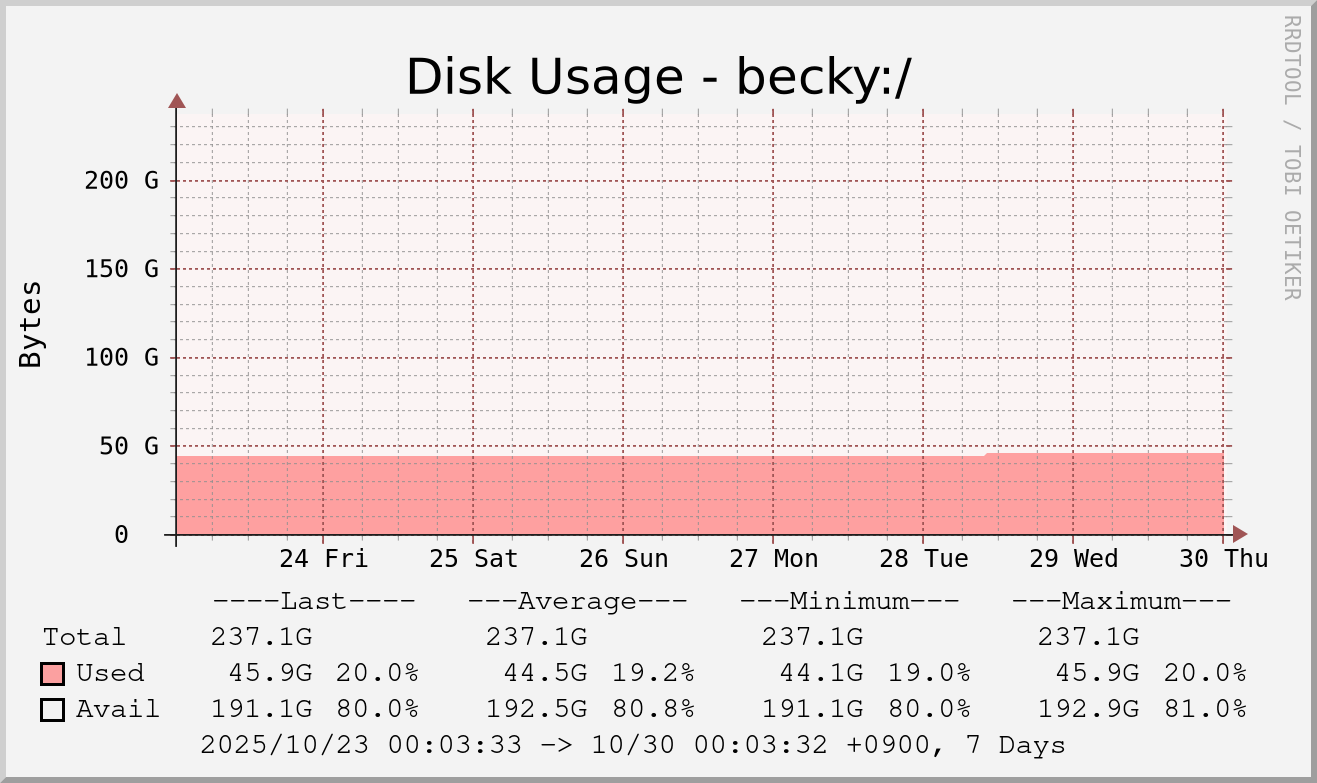This screenshot has height=783, width=1317.
Task: Click the "Disk Usage - becky:/" title
Action: (x=658, y=77)
